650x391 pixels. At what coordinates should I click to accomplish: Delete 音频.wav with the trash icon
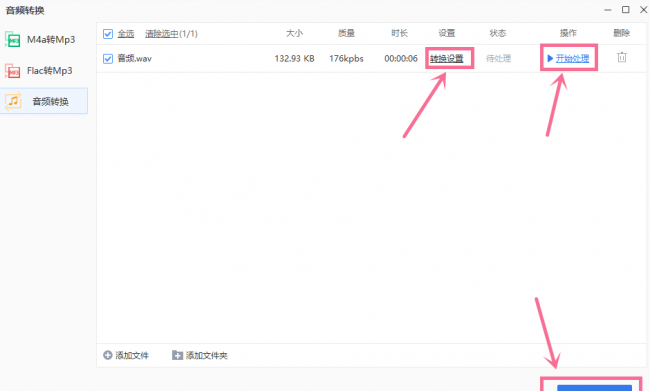[x=622, y=57]
